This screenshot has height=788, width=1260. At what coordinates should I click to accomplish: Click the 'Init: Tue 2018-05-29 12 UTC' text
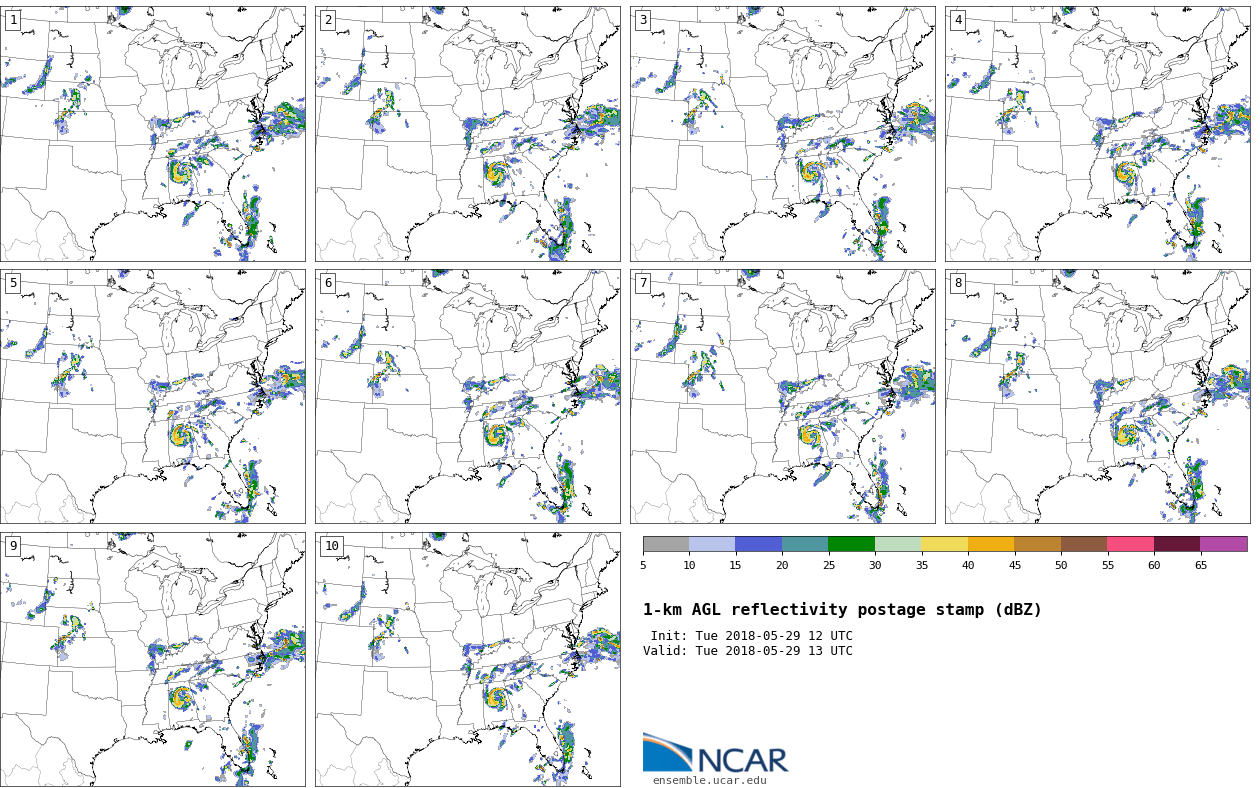[x=752, y=636]
